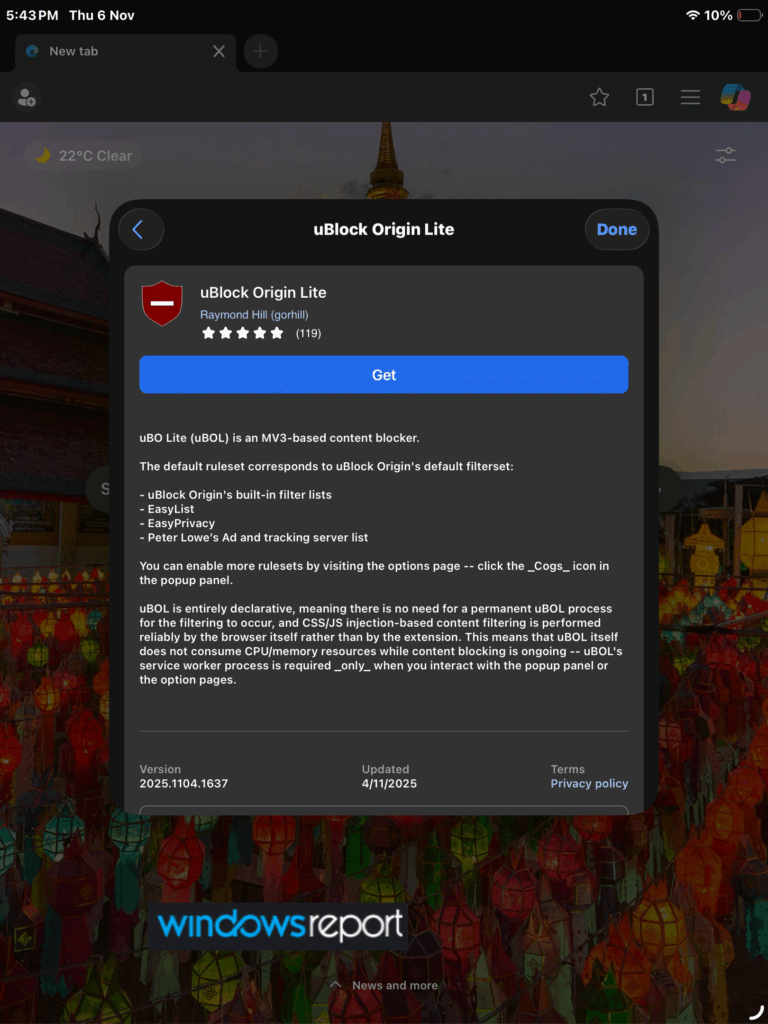This screenshot has height=1024, width=768.
Task: Open the Privacy policy link
Action: [x=589, y=784]
